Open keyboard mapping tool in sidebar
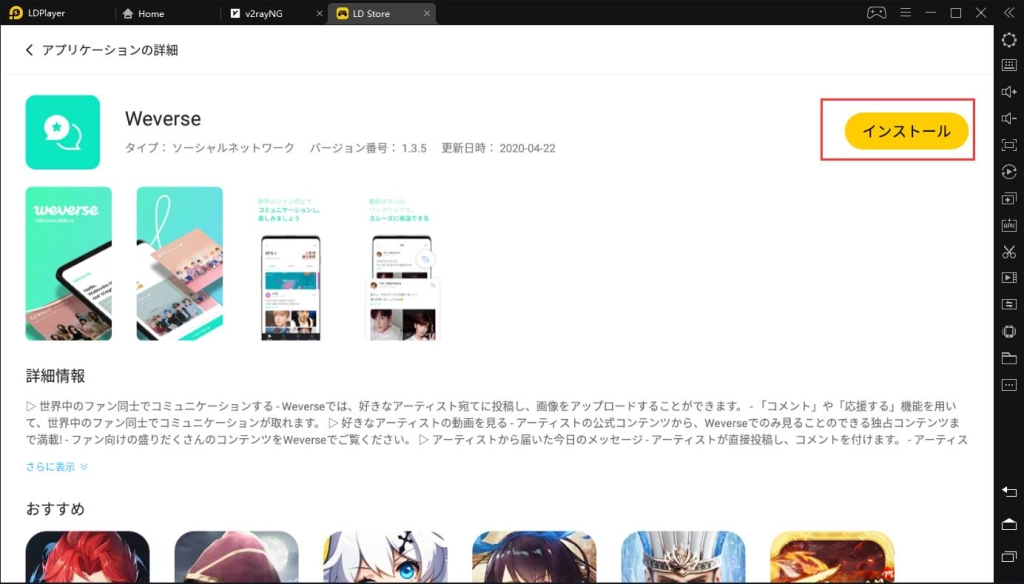The image size is (1024, 584). pyautogui.click(x=1009, y=65)
